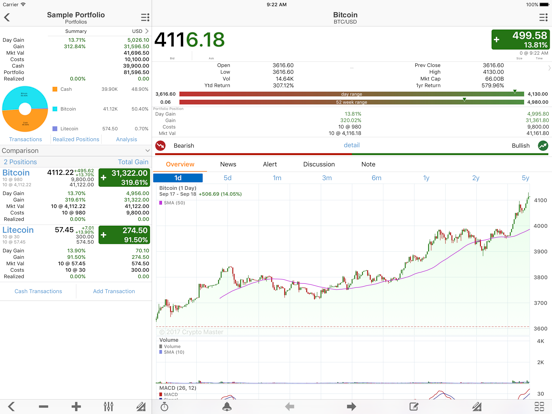Open the Litecoin position row
Image resolution: width=552 pixels, height=414 pixels.
(75, 253)
